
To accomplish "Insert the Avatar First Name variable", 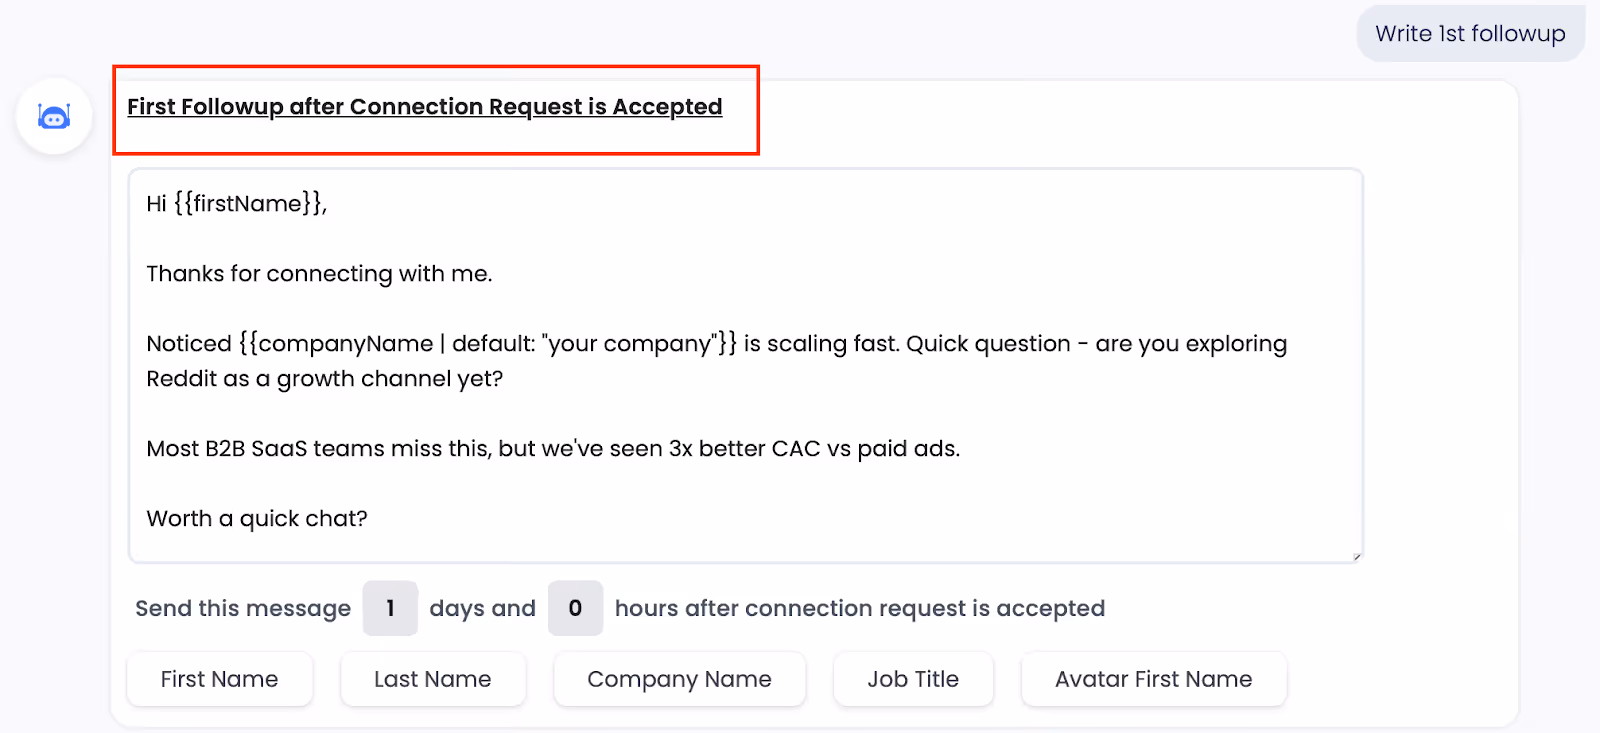I will click(x=1153, y=679).
